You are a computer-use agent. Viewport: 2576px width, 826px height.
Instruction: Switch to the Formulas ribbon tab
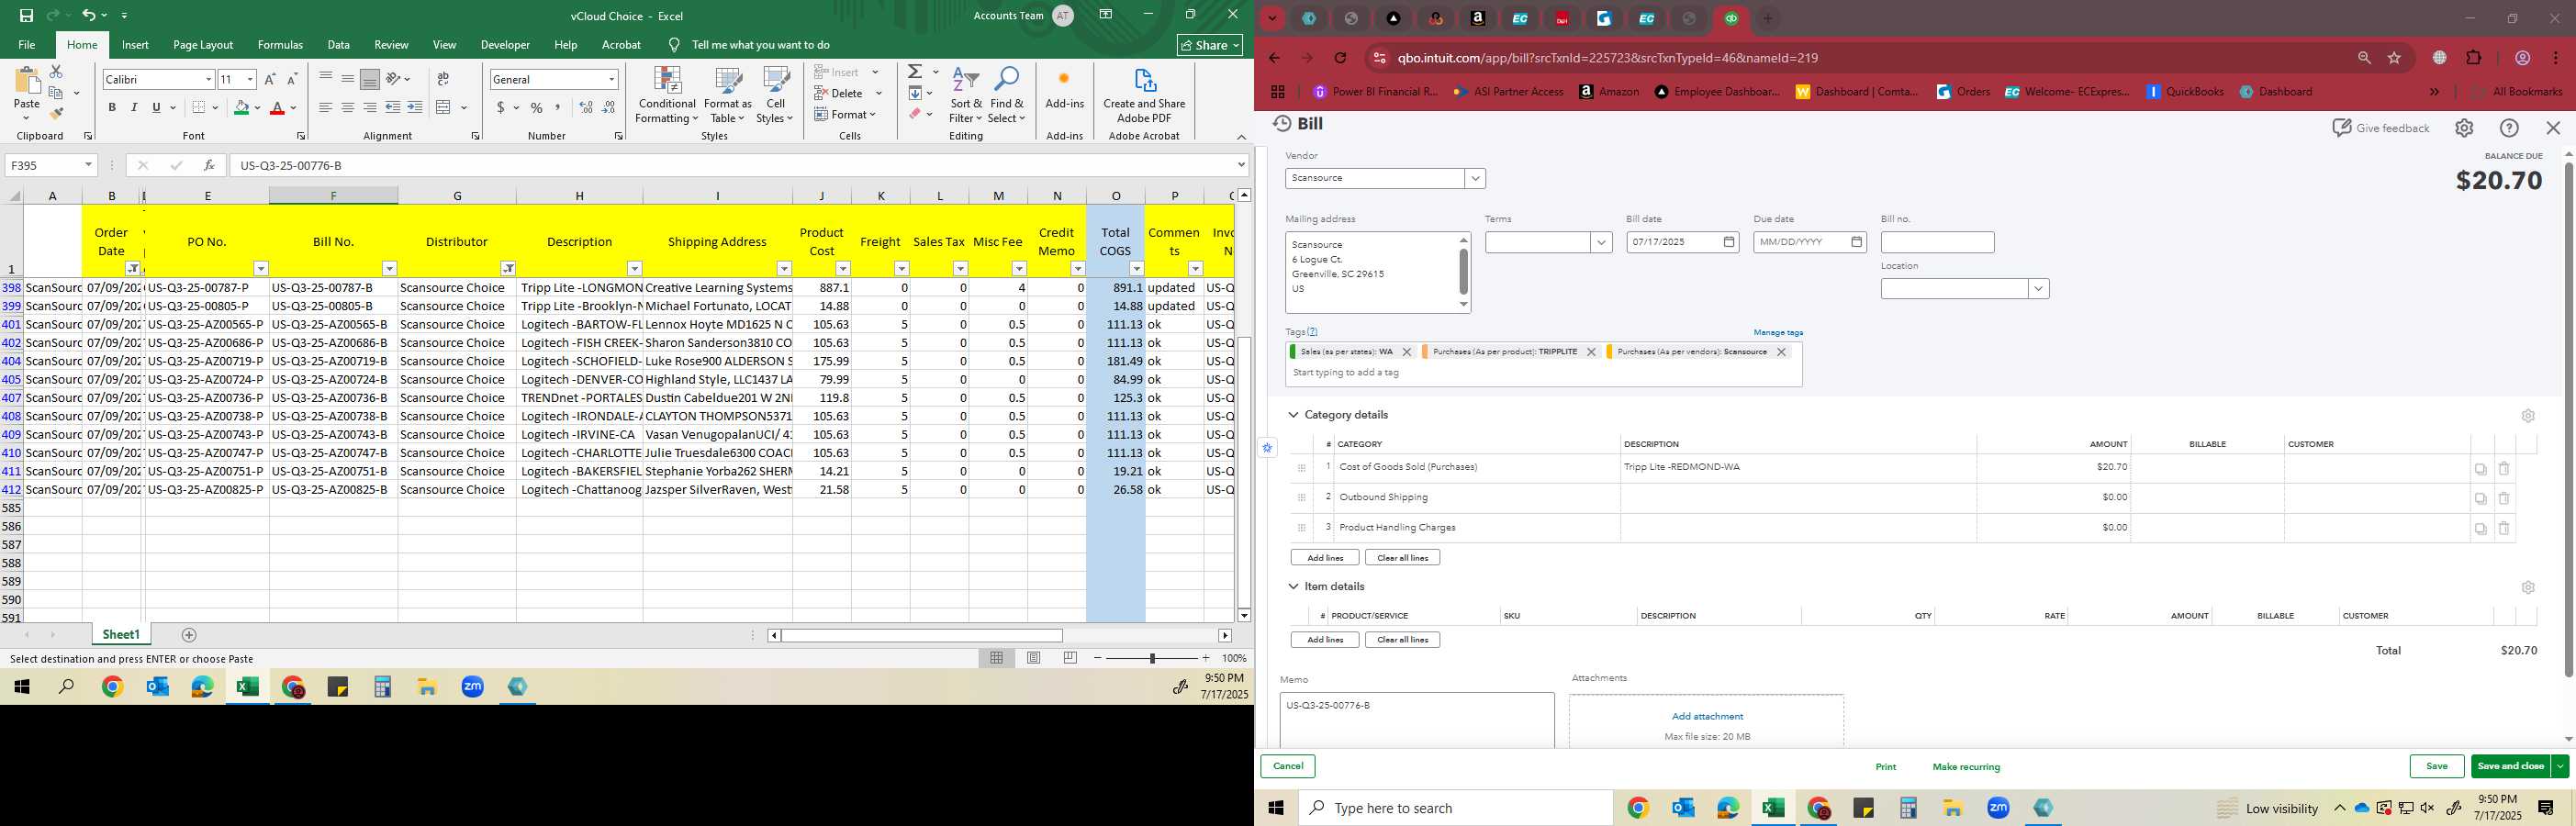(x=280, y=45)
